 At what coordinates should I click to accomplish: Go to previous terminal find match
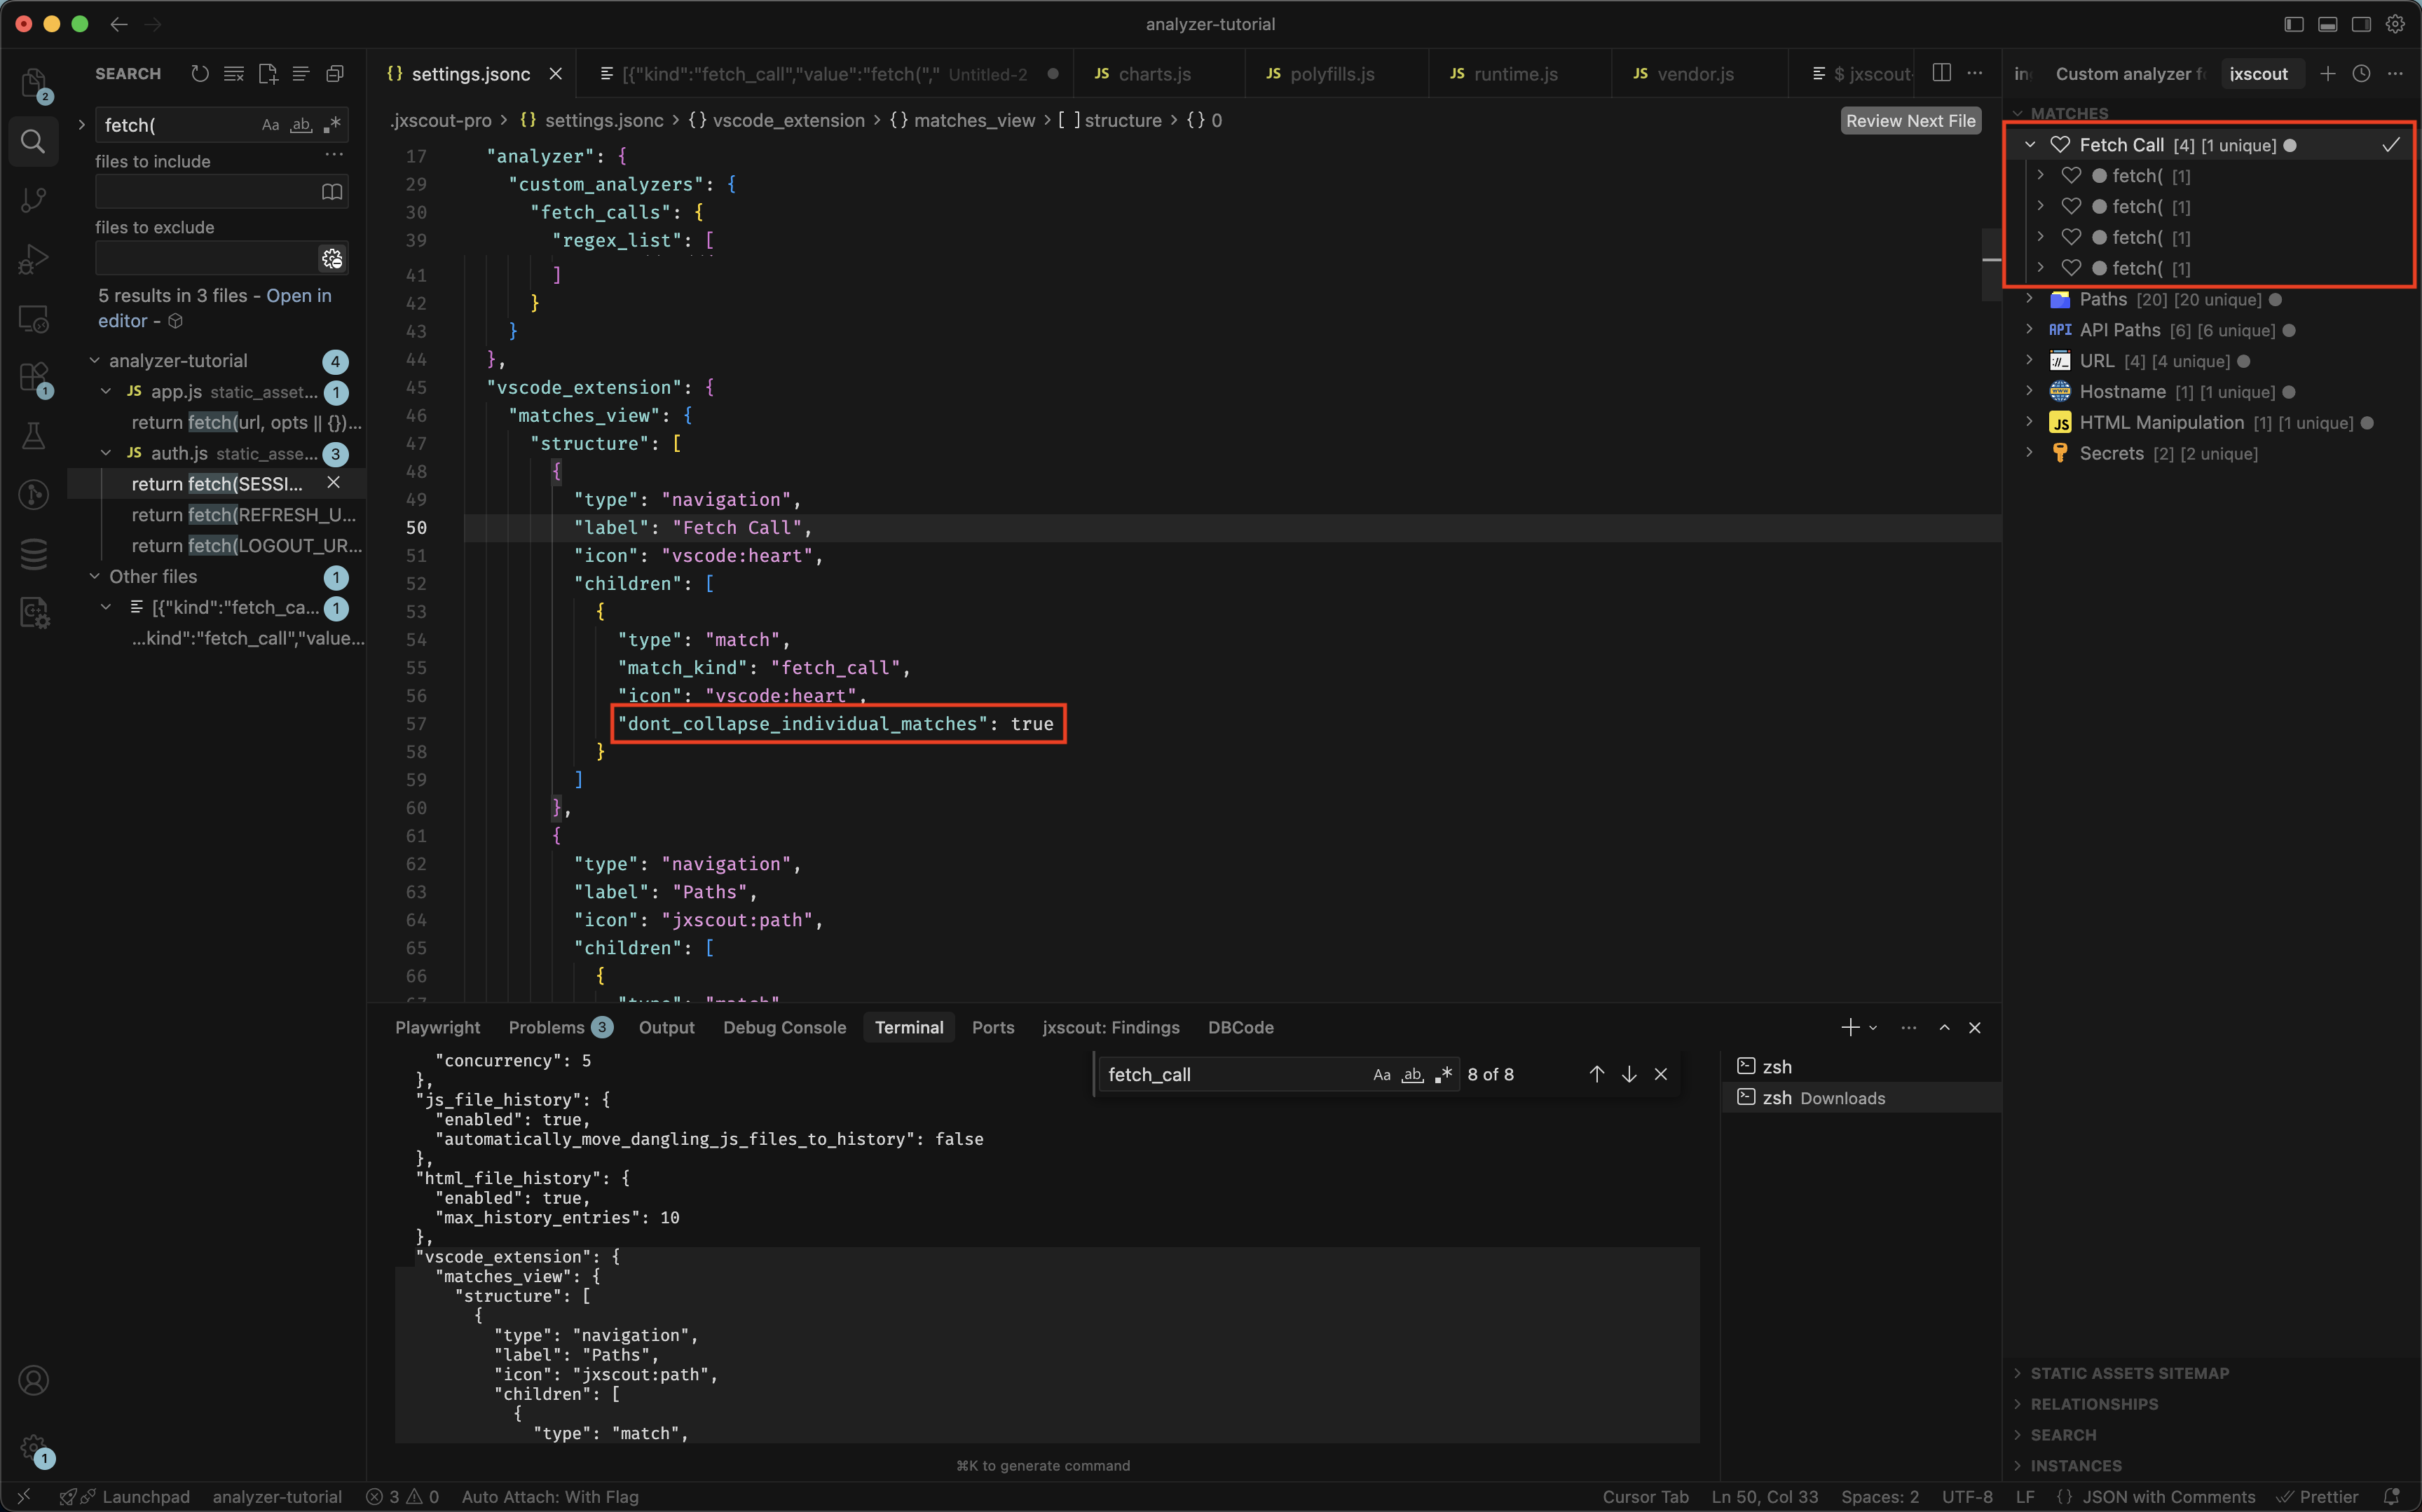tap(1597, 1075)
